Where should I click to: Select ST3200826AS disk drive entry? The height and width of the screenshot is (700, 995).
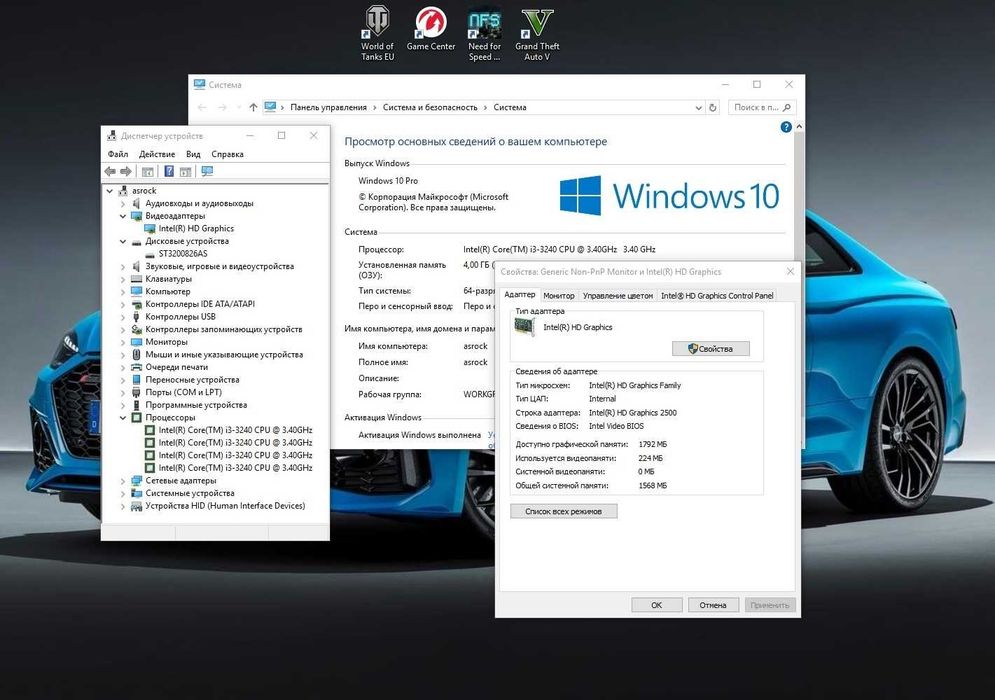(183, 254)
